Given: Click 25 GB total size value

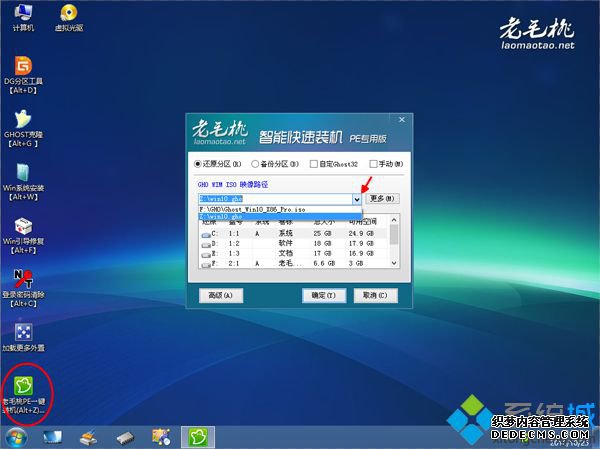Looking at the screenshot, I should pyautogui.click(x=323, y=233).
